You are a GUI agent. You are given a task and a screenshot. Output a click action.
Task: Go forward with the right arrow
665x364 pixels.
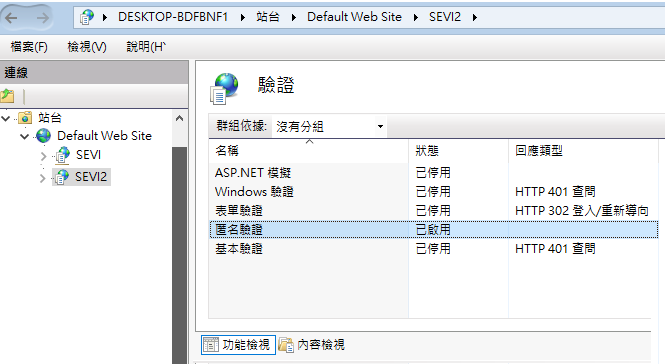[x=42, y=17]
